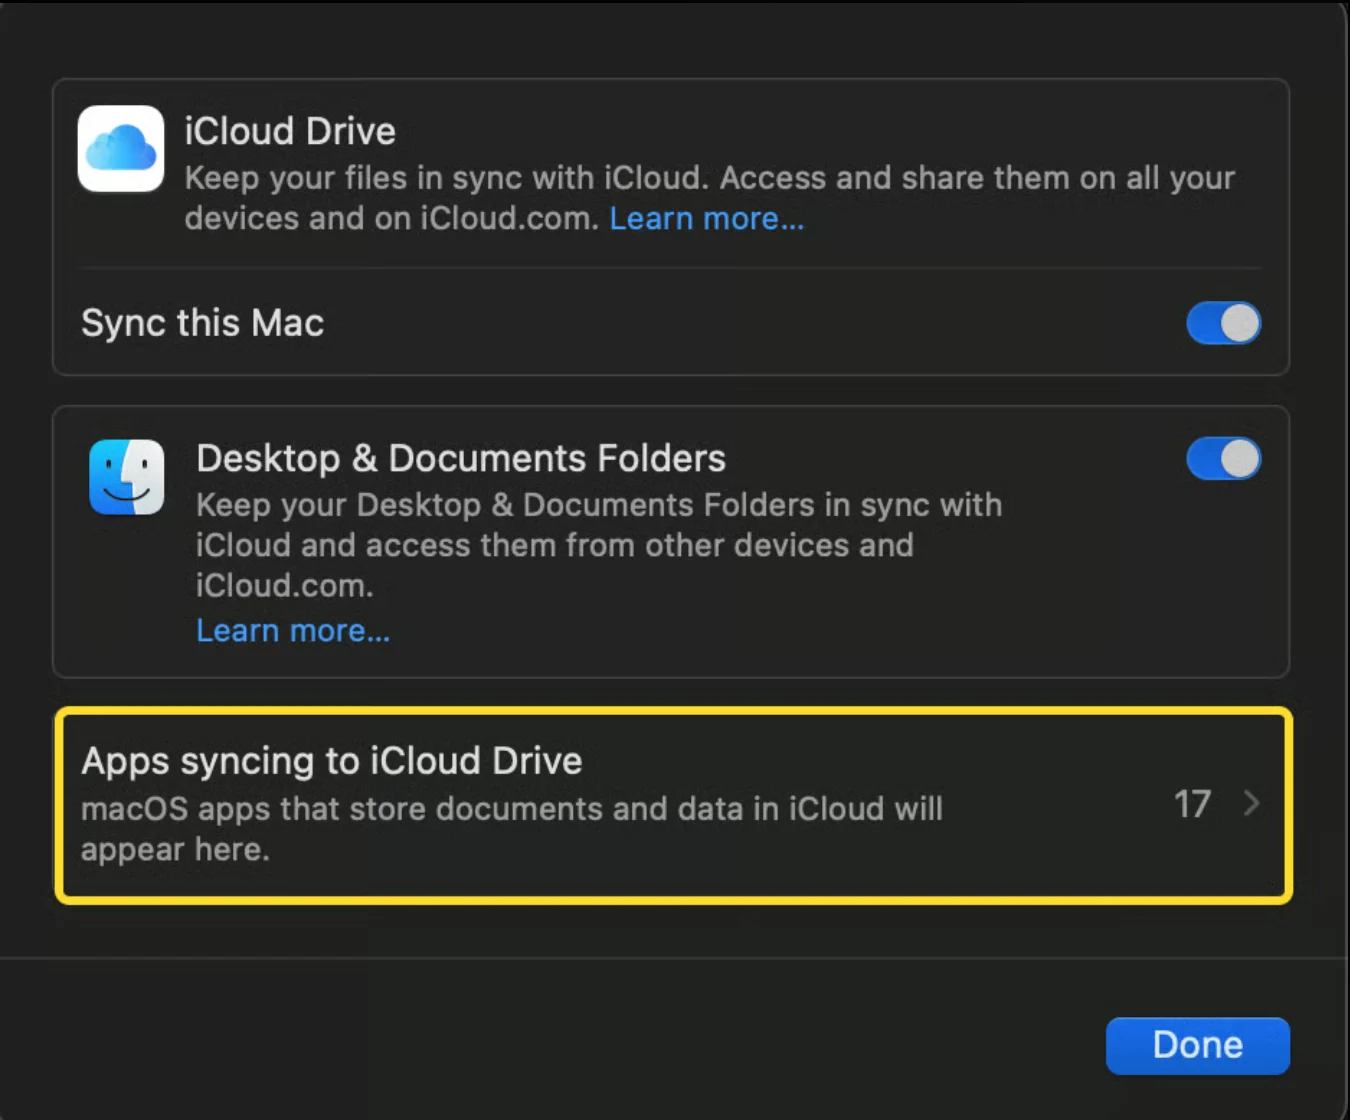Click 'macOS apps that store documents' description

(x=512, y=829)
